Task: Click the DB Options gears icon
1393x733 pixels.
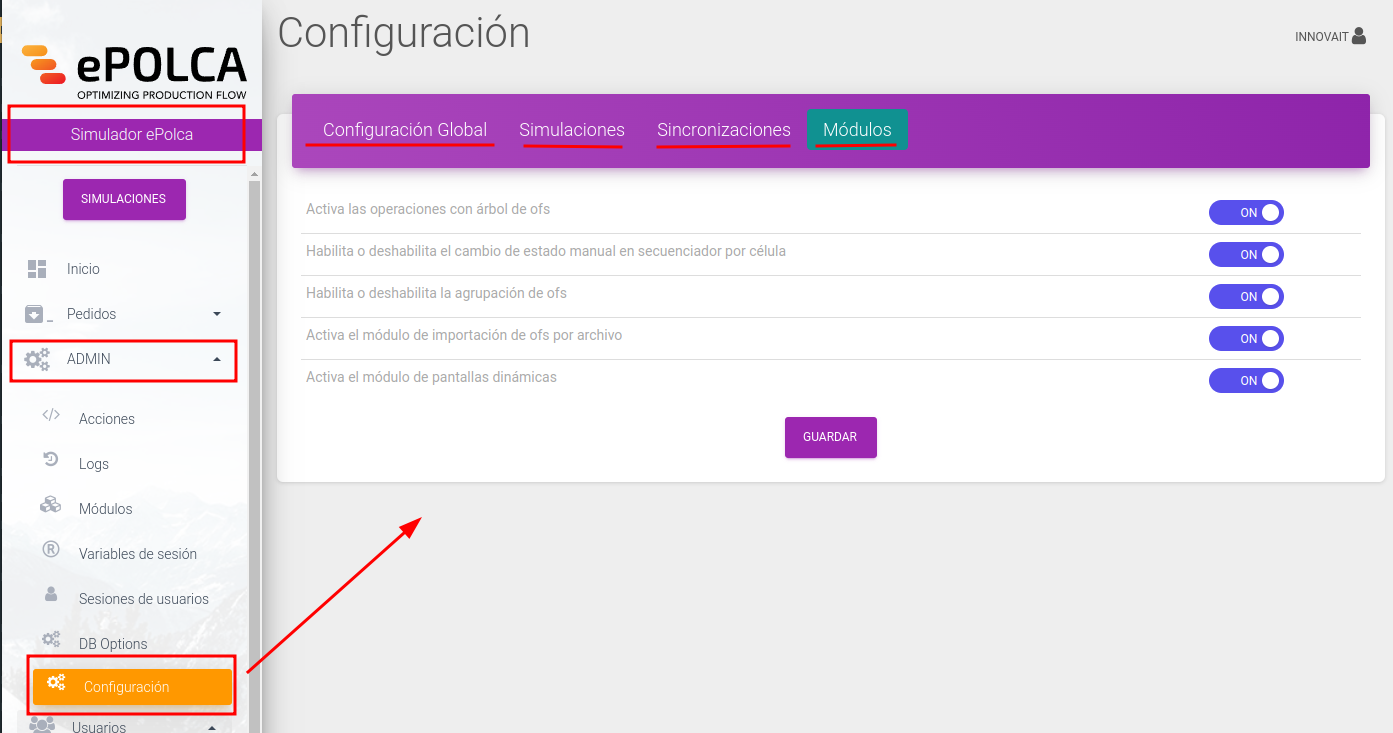Action: [51, 639]
